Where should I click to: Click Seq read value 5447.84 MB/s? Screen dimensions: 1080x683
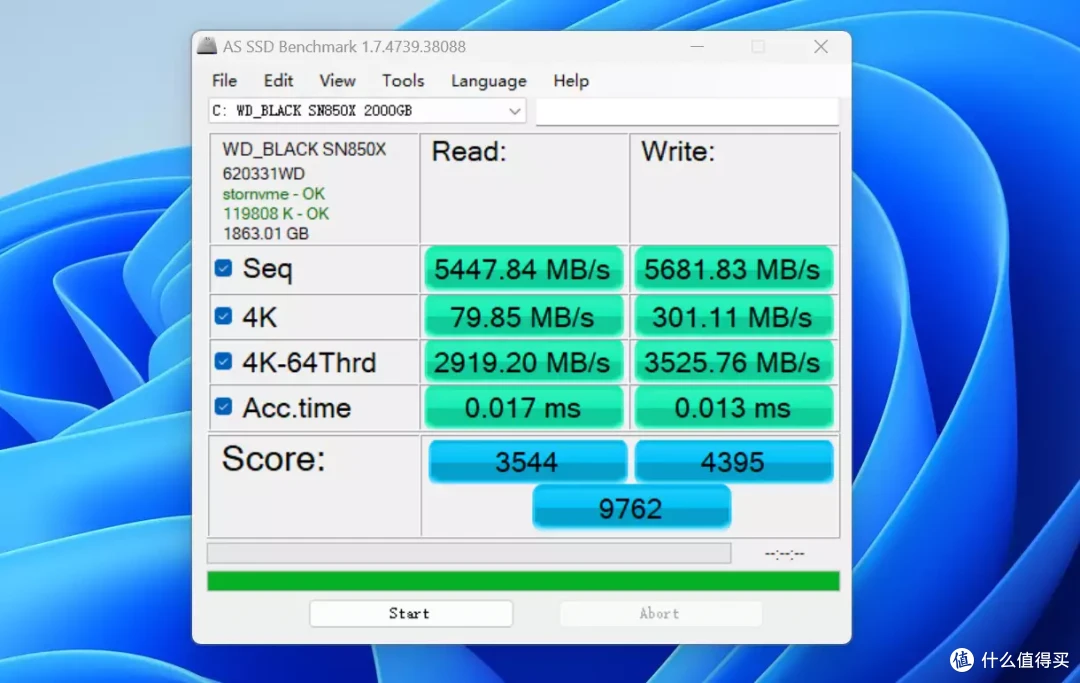point(523,269)
